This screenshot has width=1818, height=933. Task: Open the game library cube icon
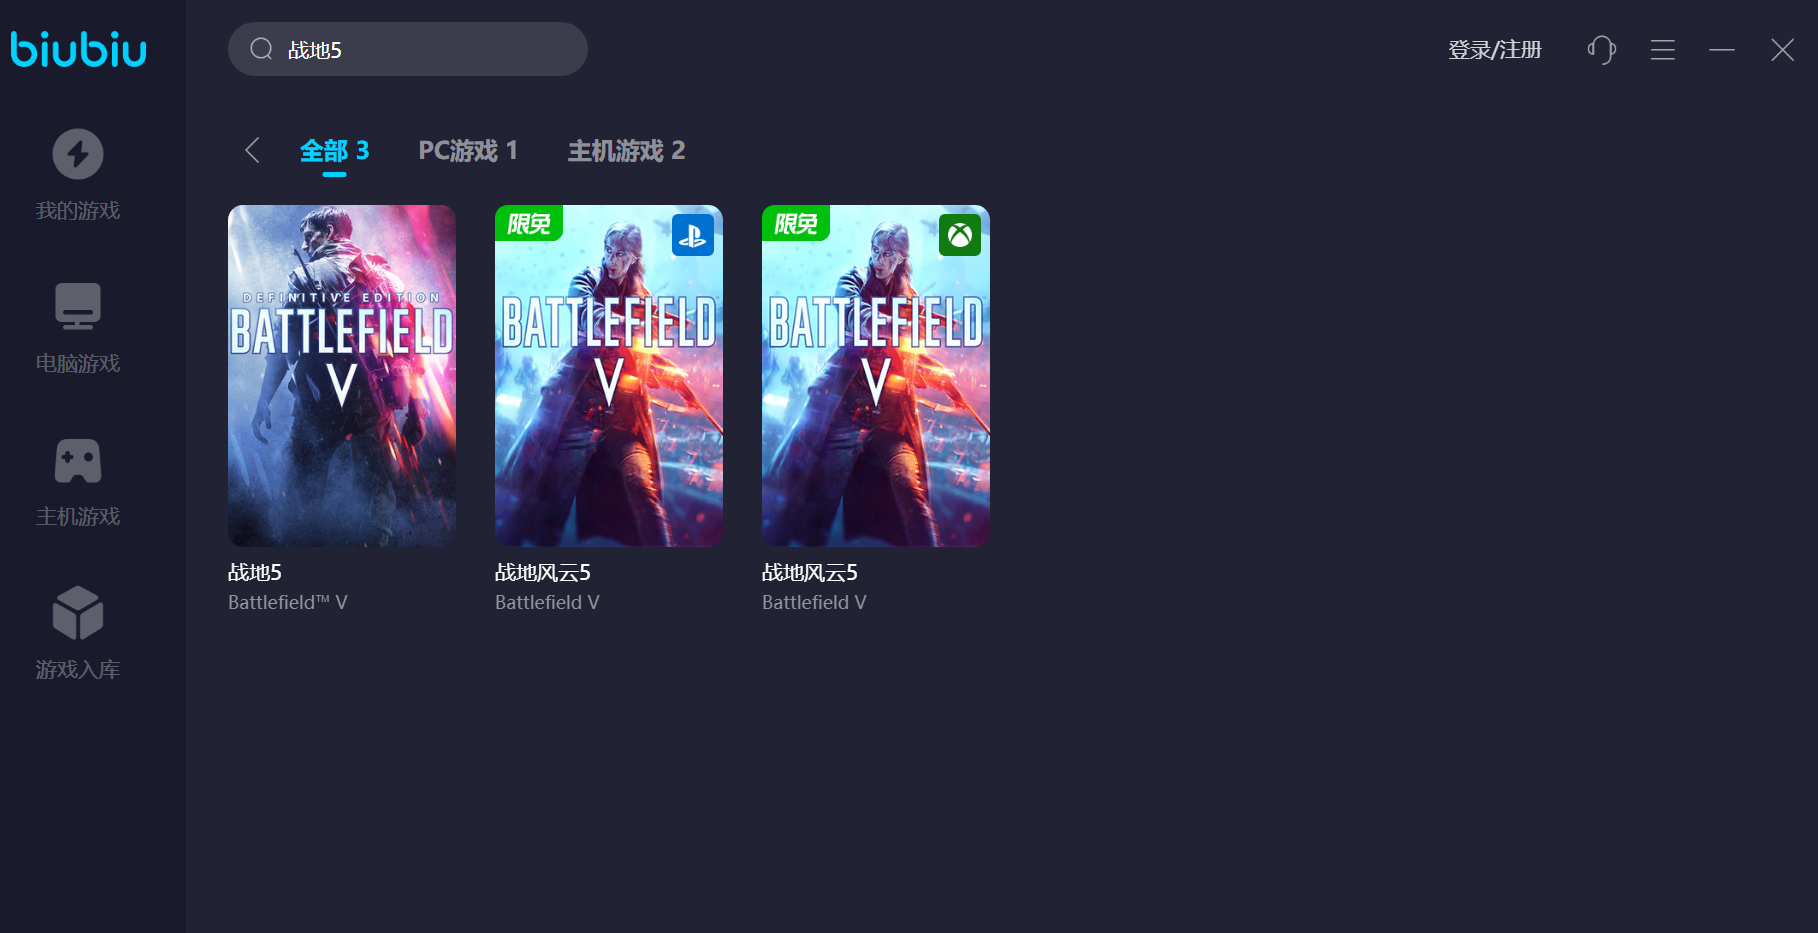pyautogui.click(x=78, y=613)
